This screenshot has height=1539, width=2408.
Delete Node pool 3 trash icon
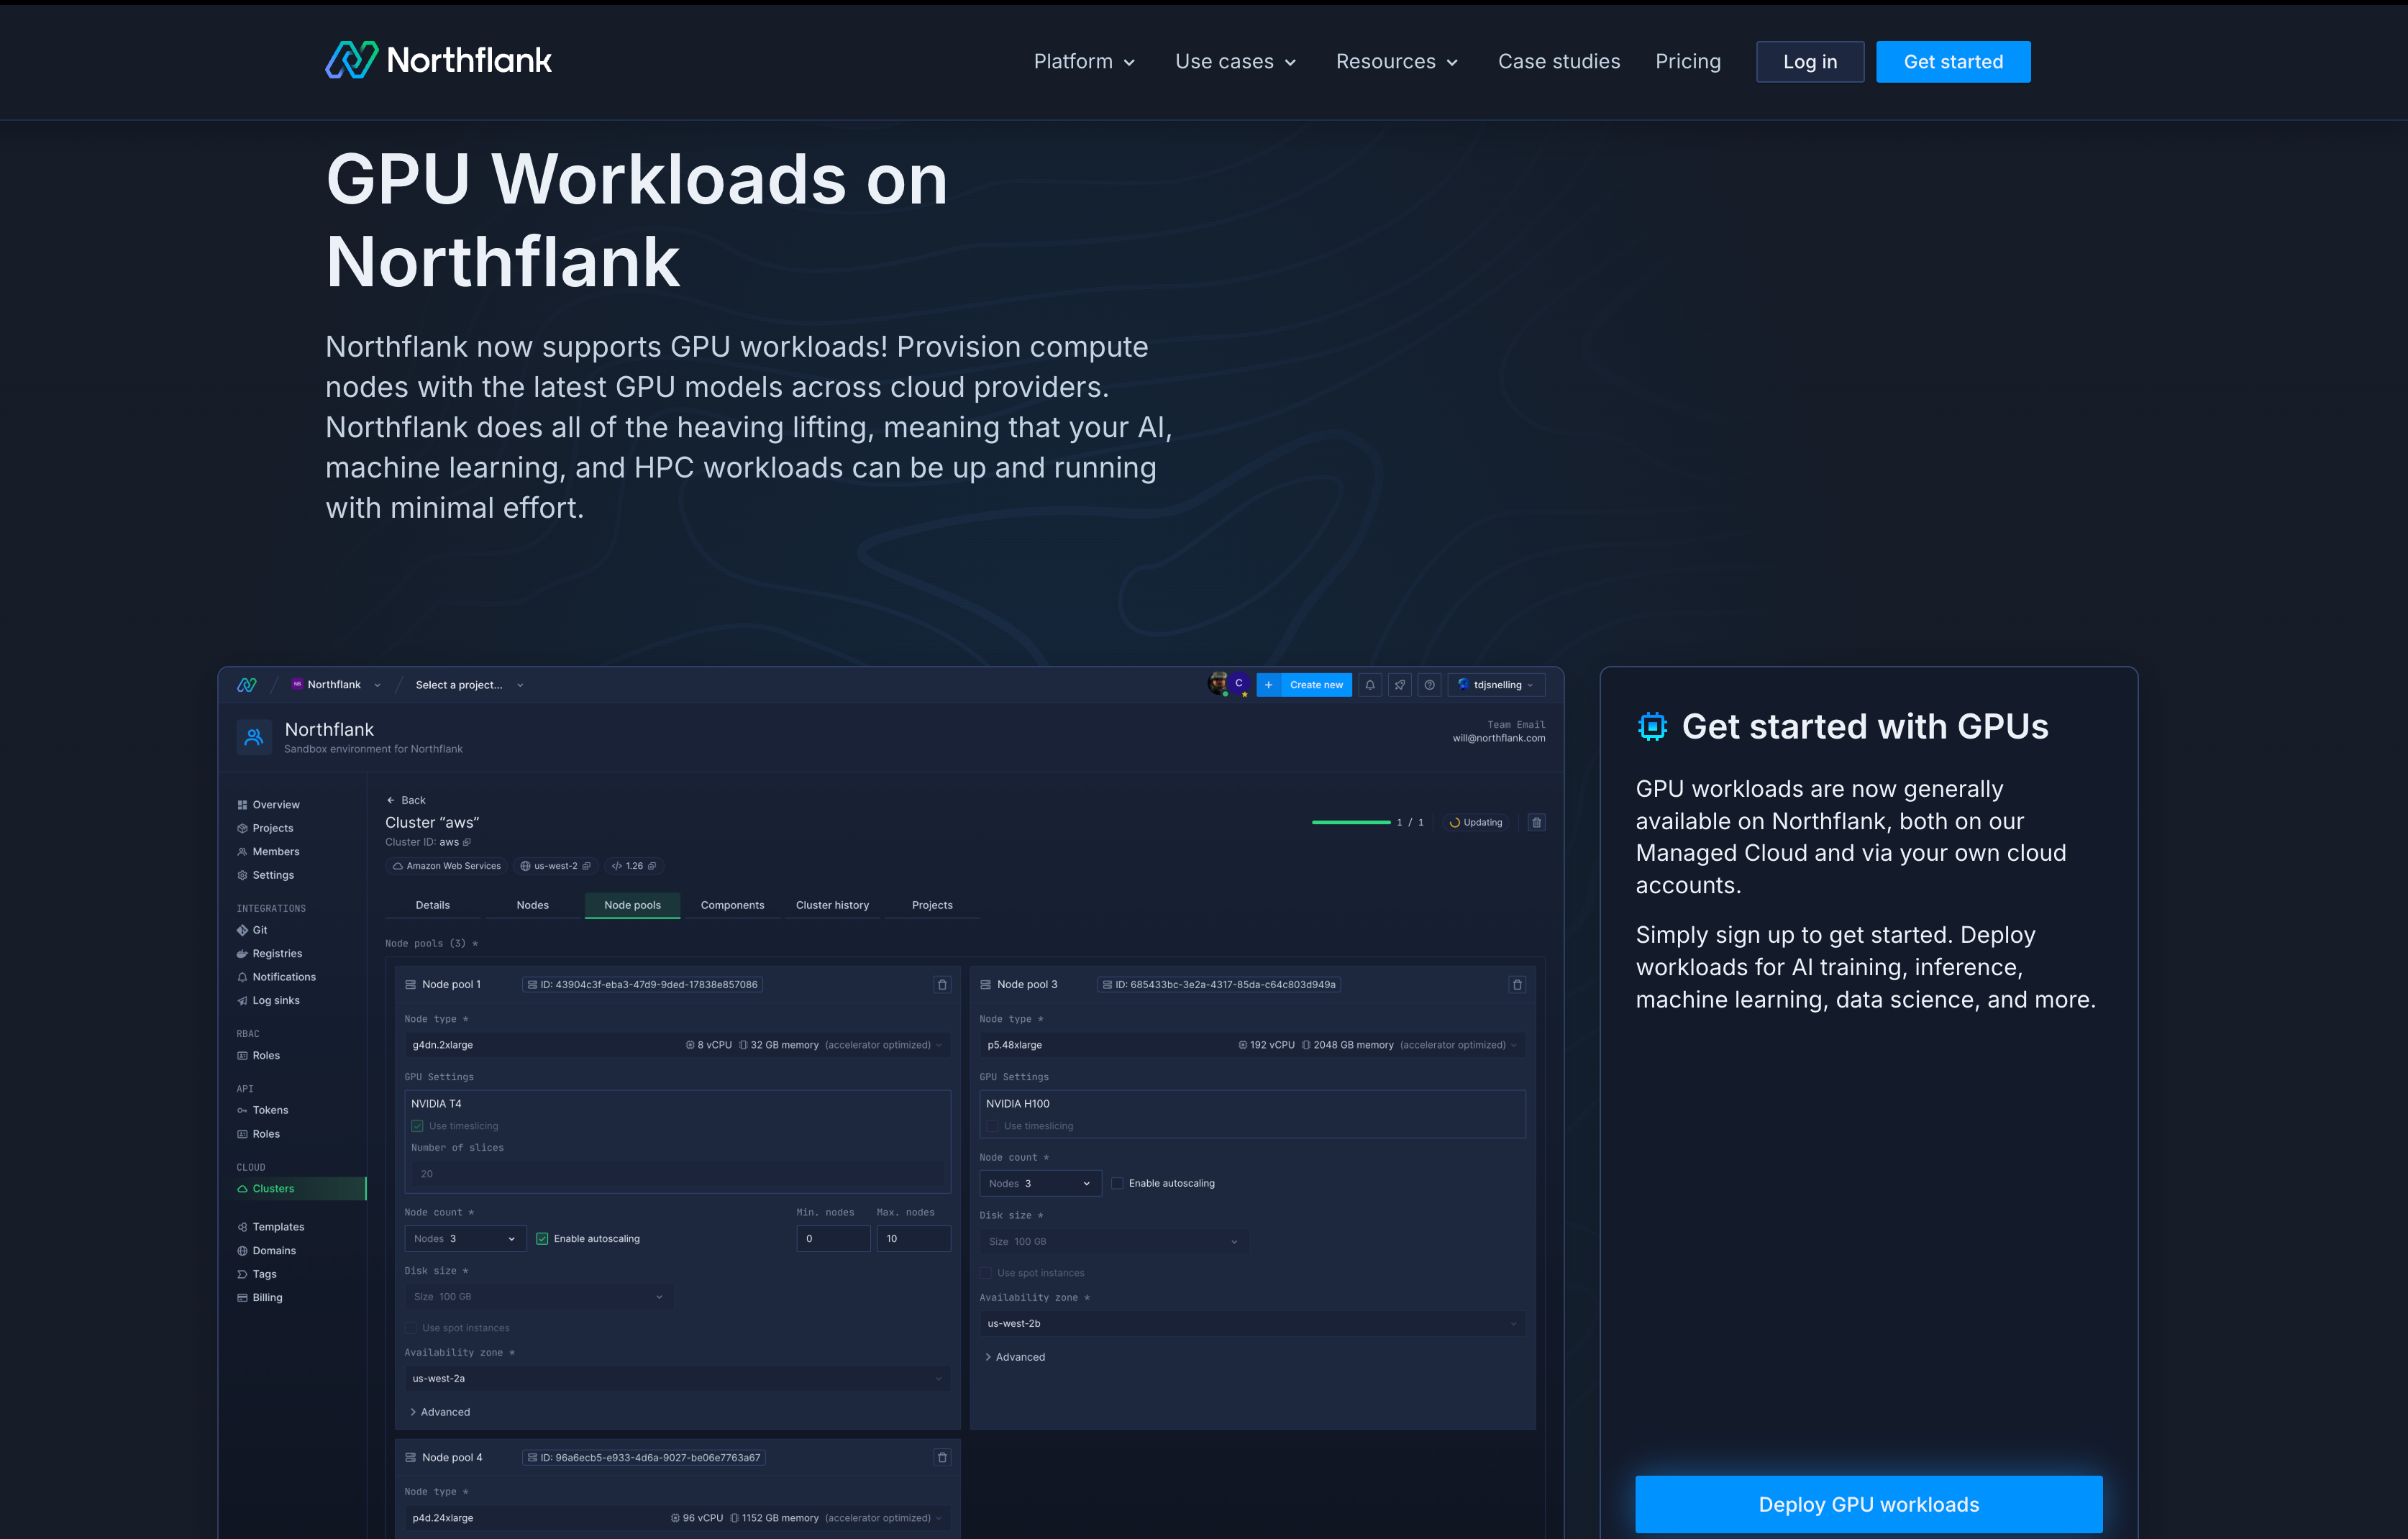pyautogui.click(x=1517, y=985)
